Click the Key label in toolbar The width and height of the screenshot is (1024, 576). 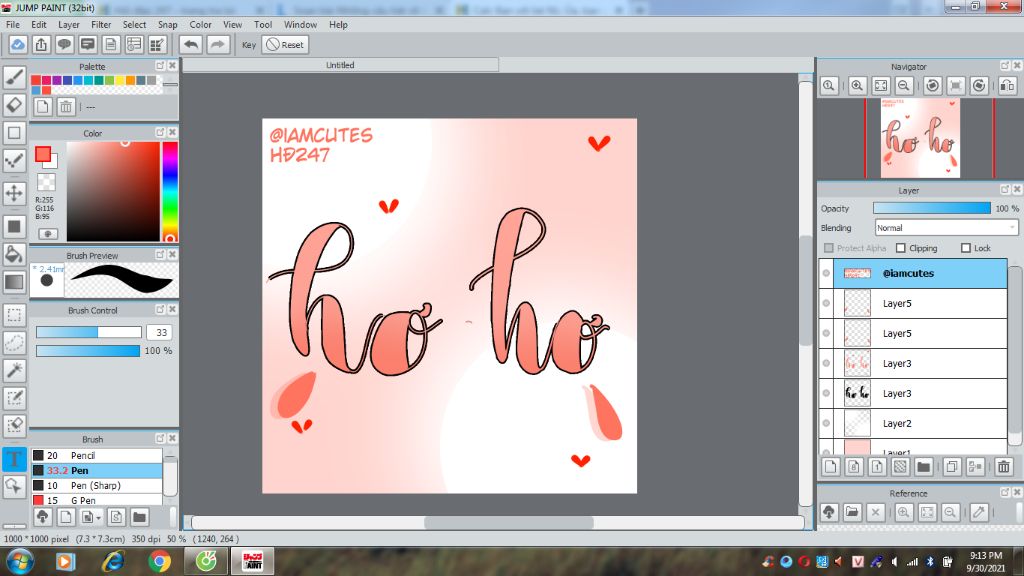pyautogui.click(x=249, y=45)
